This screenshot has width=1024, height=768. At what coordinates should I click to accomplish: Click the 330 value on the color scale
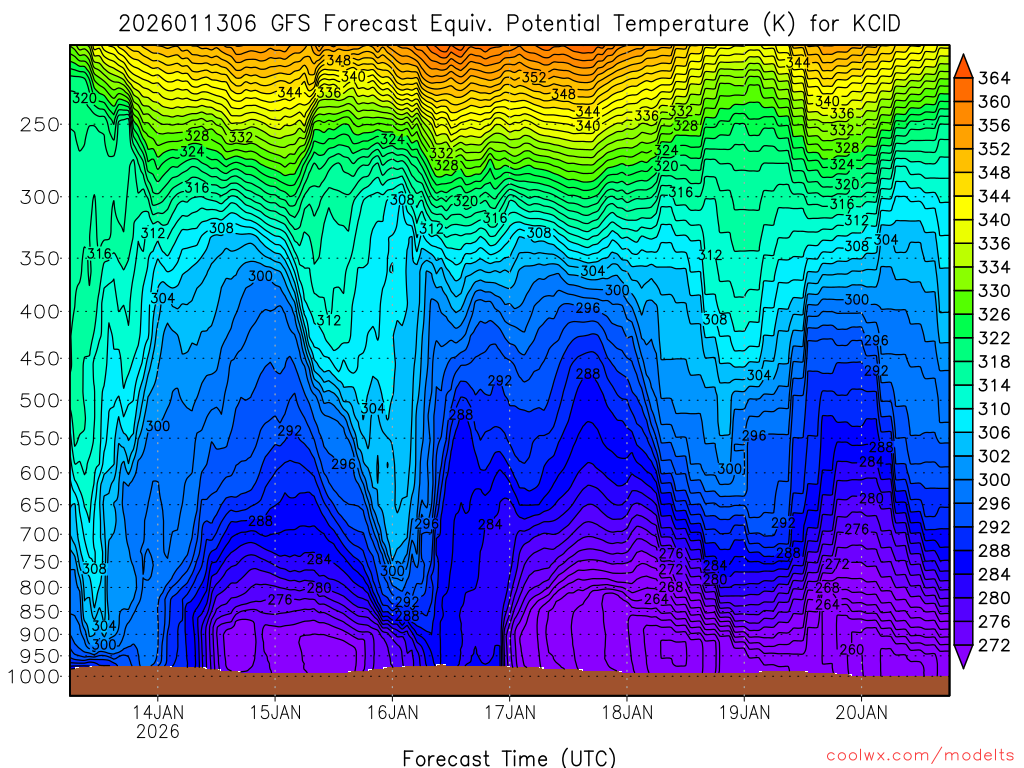(994, 291)
